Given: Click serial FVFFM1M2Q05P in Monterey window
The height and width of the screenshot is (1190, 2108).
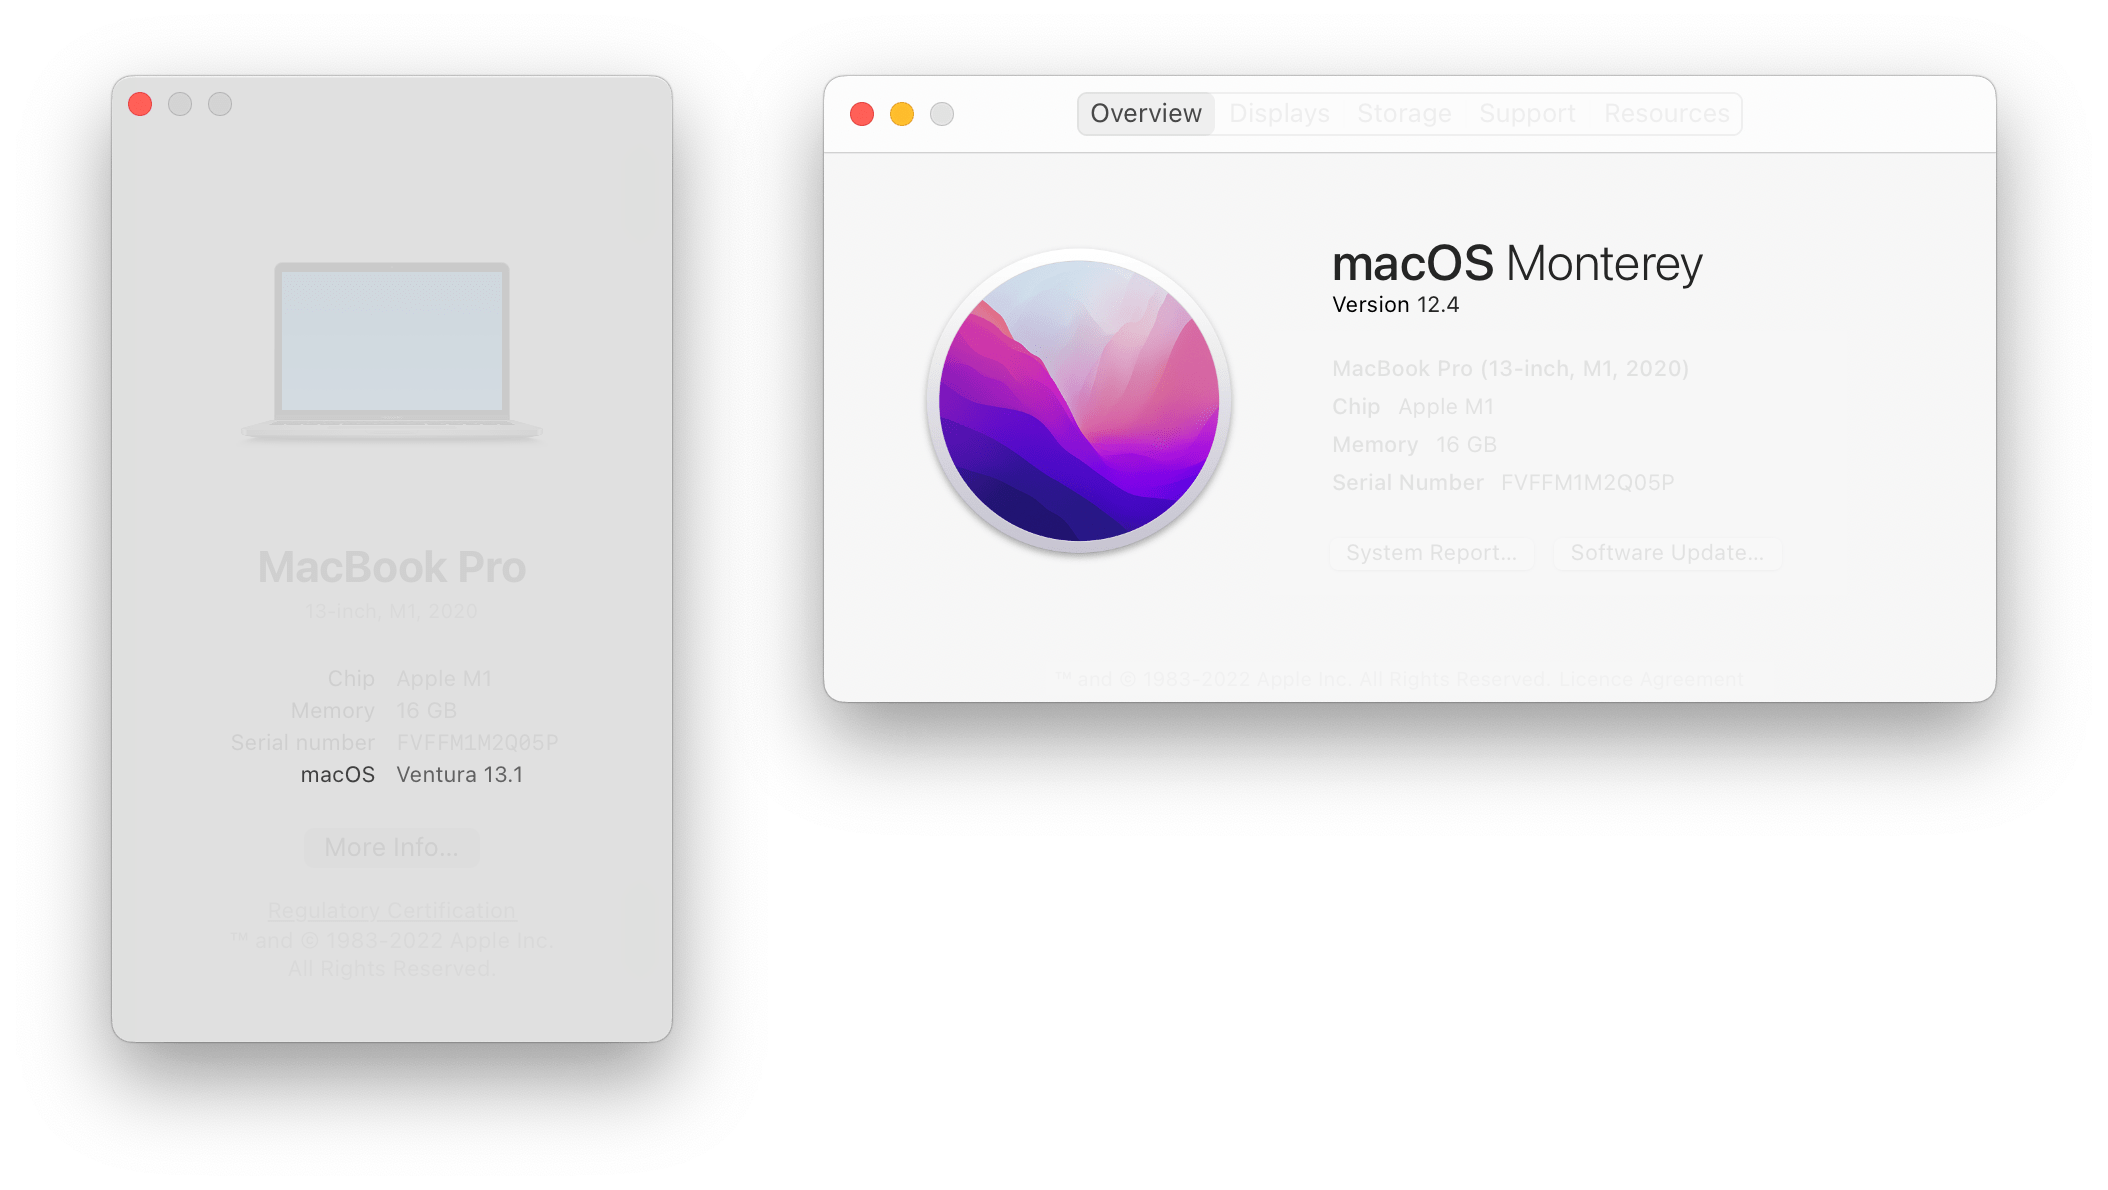Looking at the screenshot, I should (x=1587, y=483).
